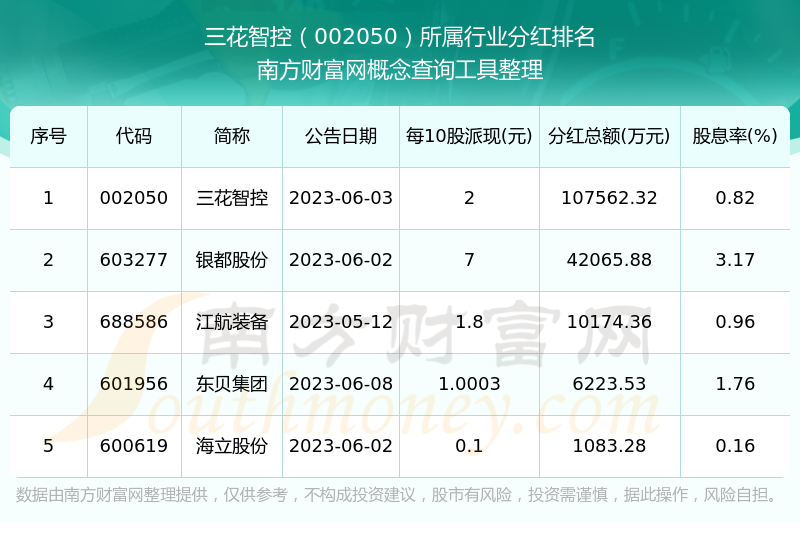Click the 代码 column header
The width and height of the screenshot is (800, 544).
134,136
